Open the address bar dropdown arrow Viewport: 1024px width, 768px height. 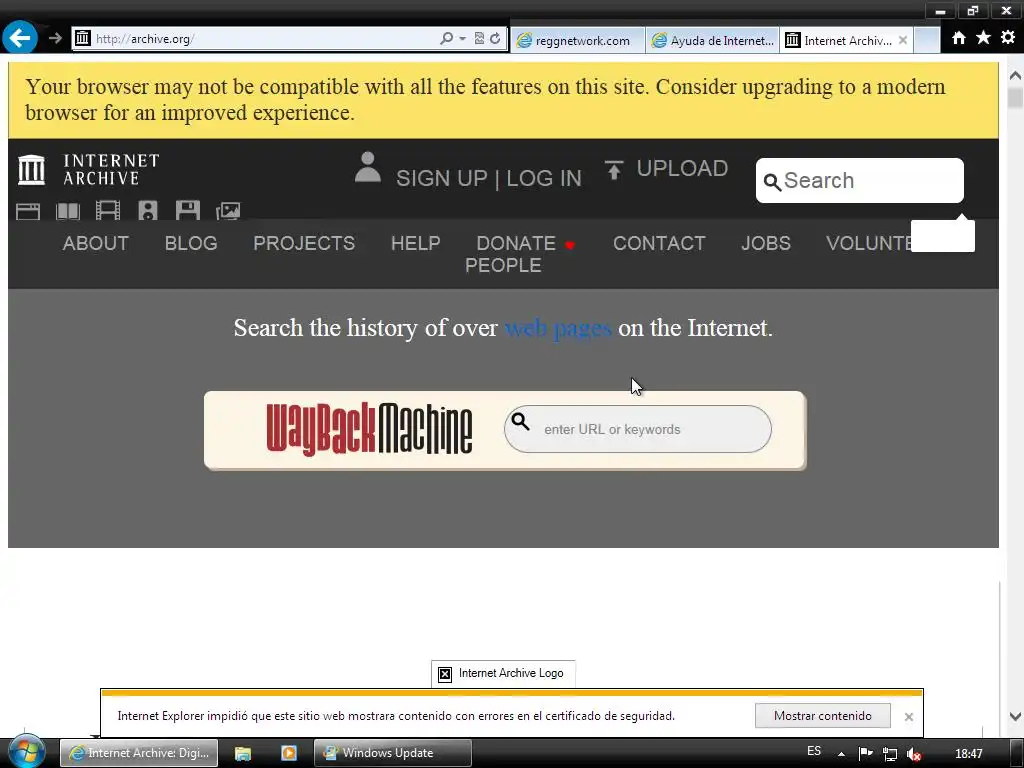pyautogui.click(x=462, y=39)
